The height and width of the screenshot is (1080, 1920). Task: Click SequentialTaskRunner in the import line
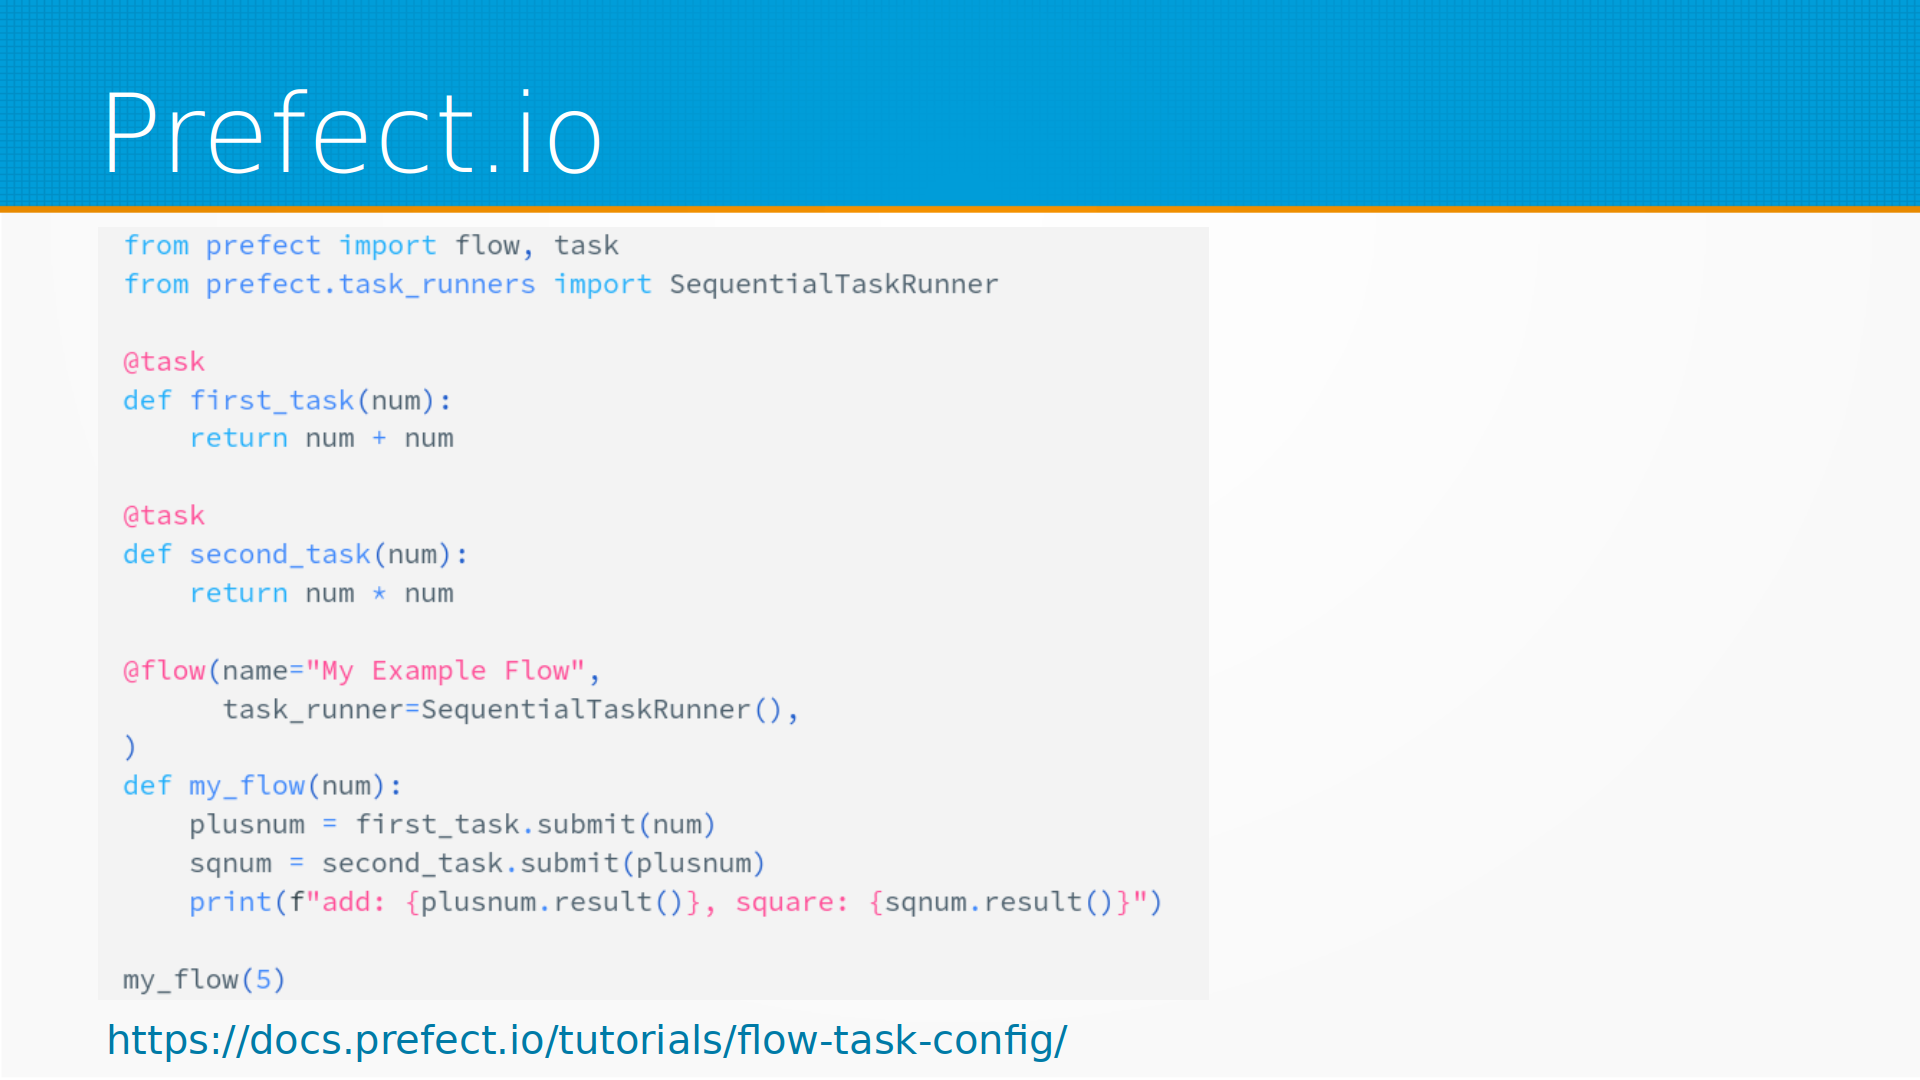pyautogui.click(x=833, y=285)
